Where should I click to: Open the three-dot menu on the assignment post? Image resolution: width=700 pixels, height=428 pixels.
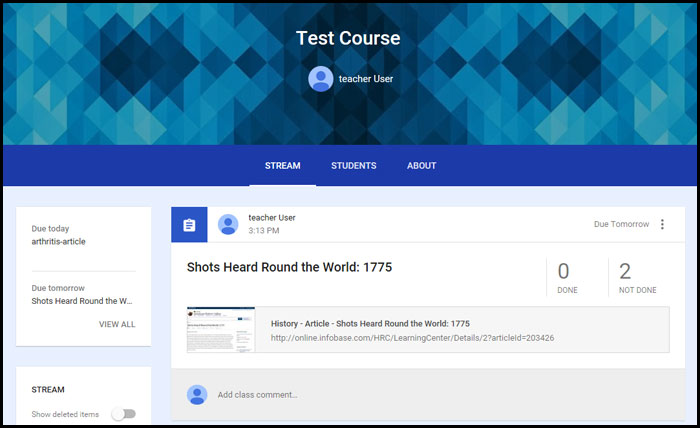pos(661,225)
